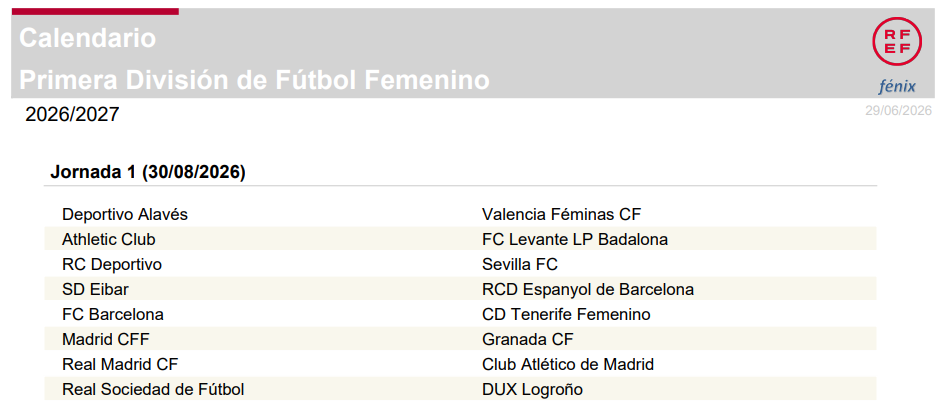Select SD Eibar home team
This screenshot has width=947, height=413.
coord(95,290)
